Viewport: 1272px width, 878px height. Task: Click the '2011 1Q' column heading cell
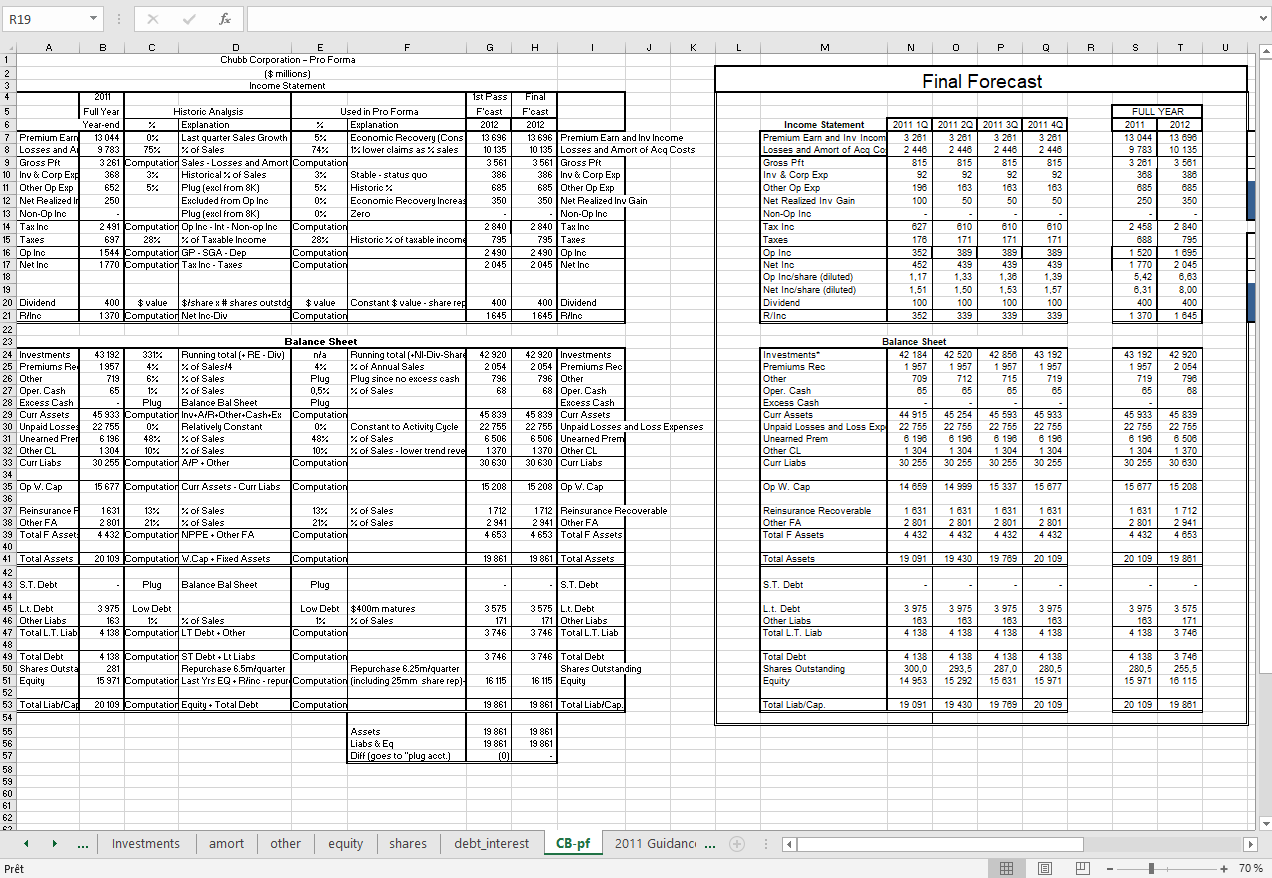[910, 125]
